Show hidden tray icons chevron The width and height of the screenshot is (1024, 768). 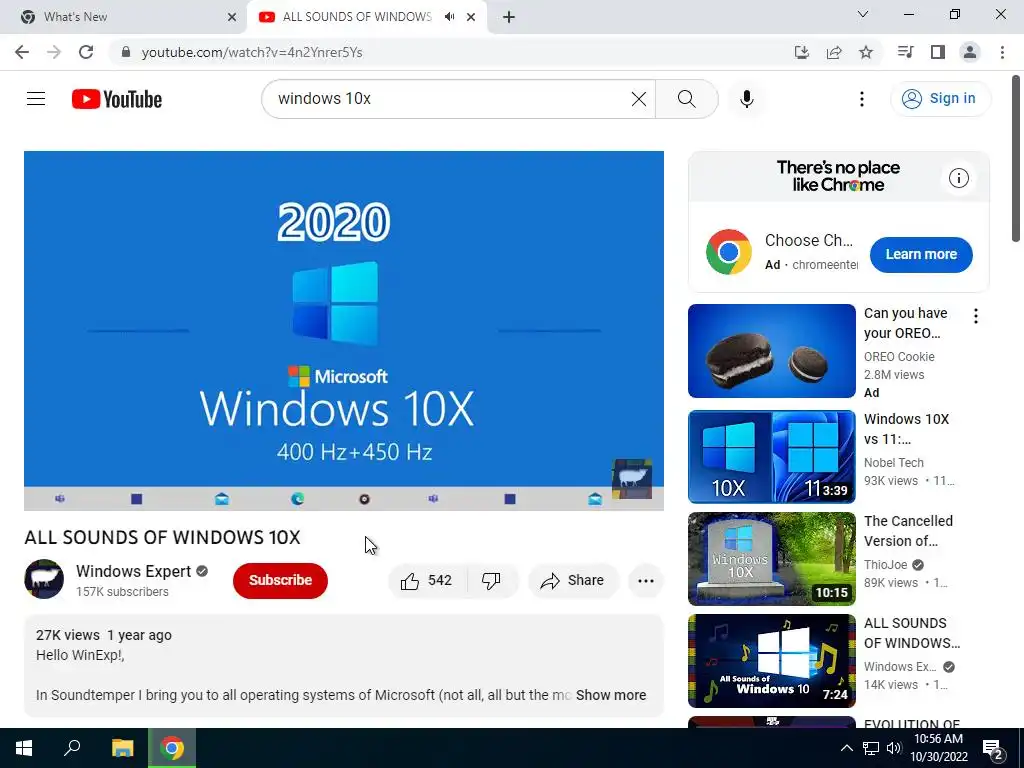[846, 748]
